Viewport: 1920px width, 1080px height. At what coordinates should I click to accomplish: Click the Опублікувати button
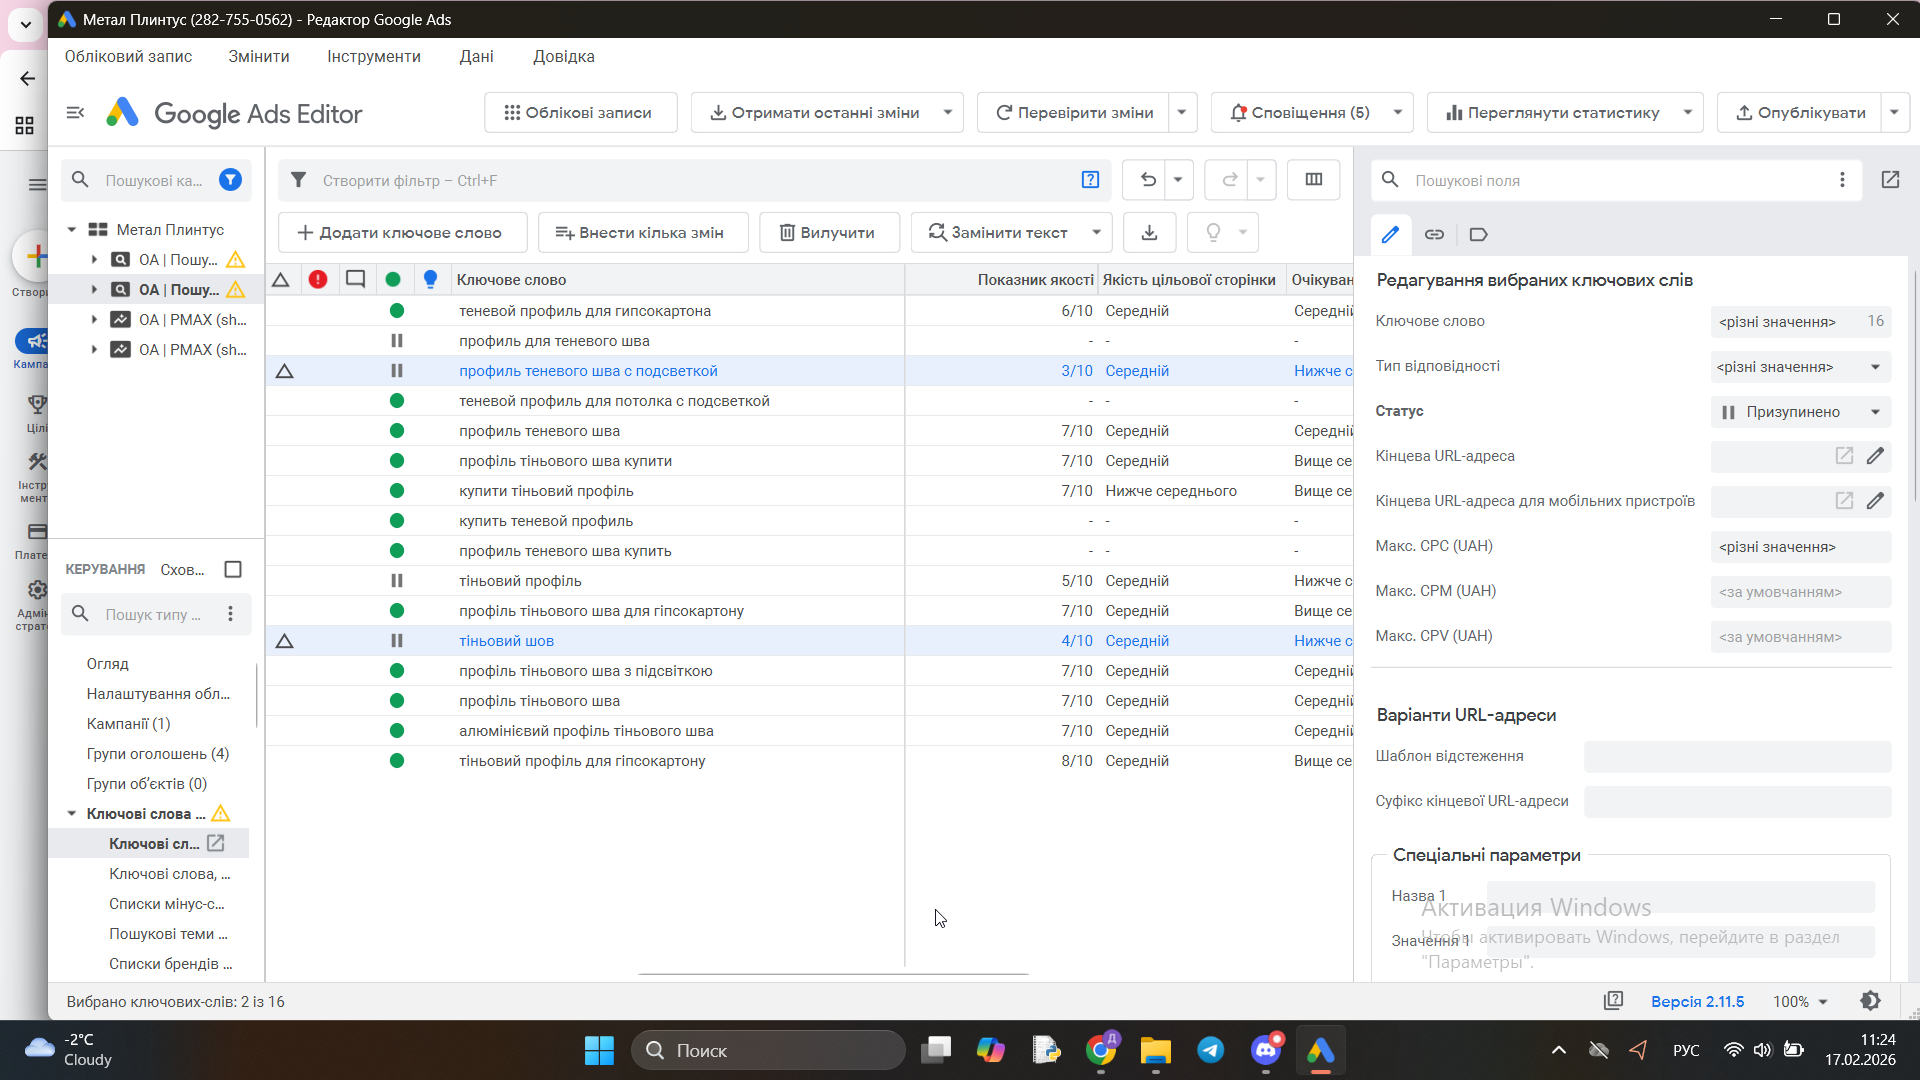[x=1800, y=113]
